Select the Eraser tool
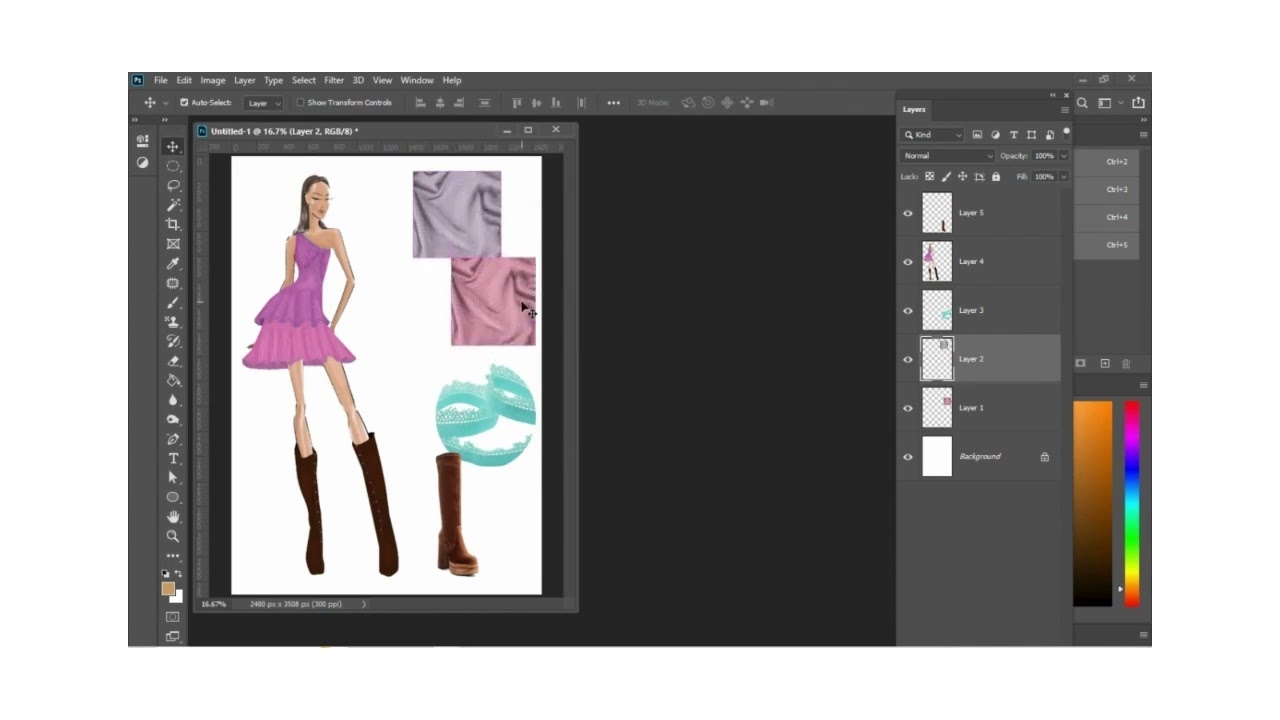This screenshot has height=720, width=1280. 173,361
